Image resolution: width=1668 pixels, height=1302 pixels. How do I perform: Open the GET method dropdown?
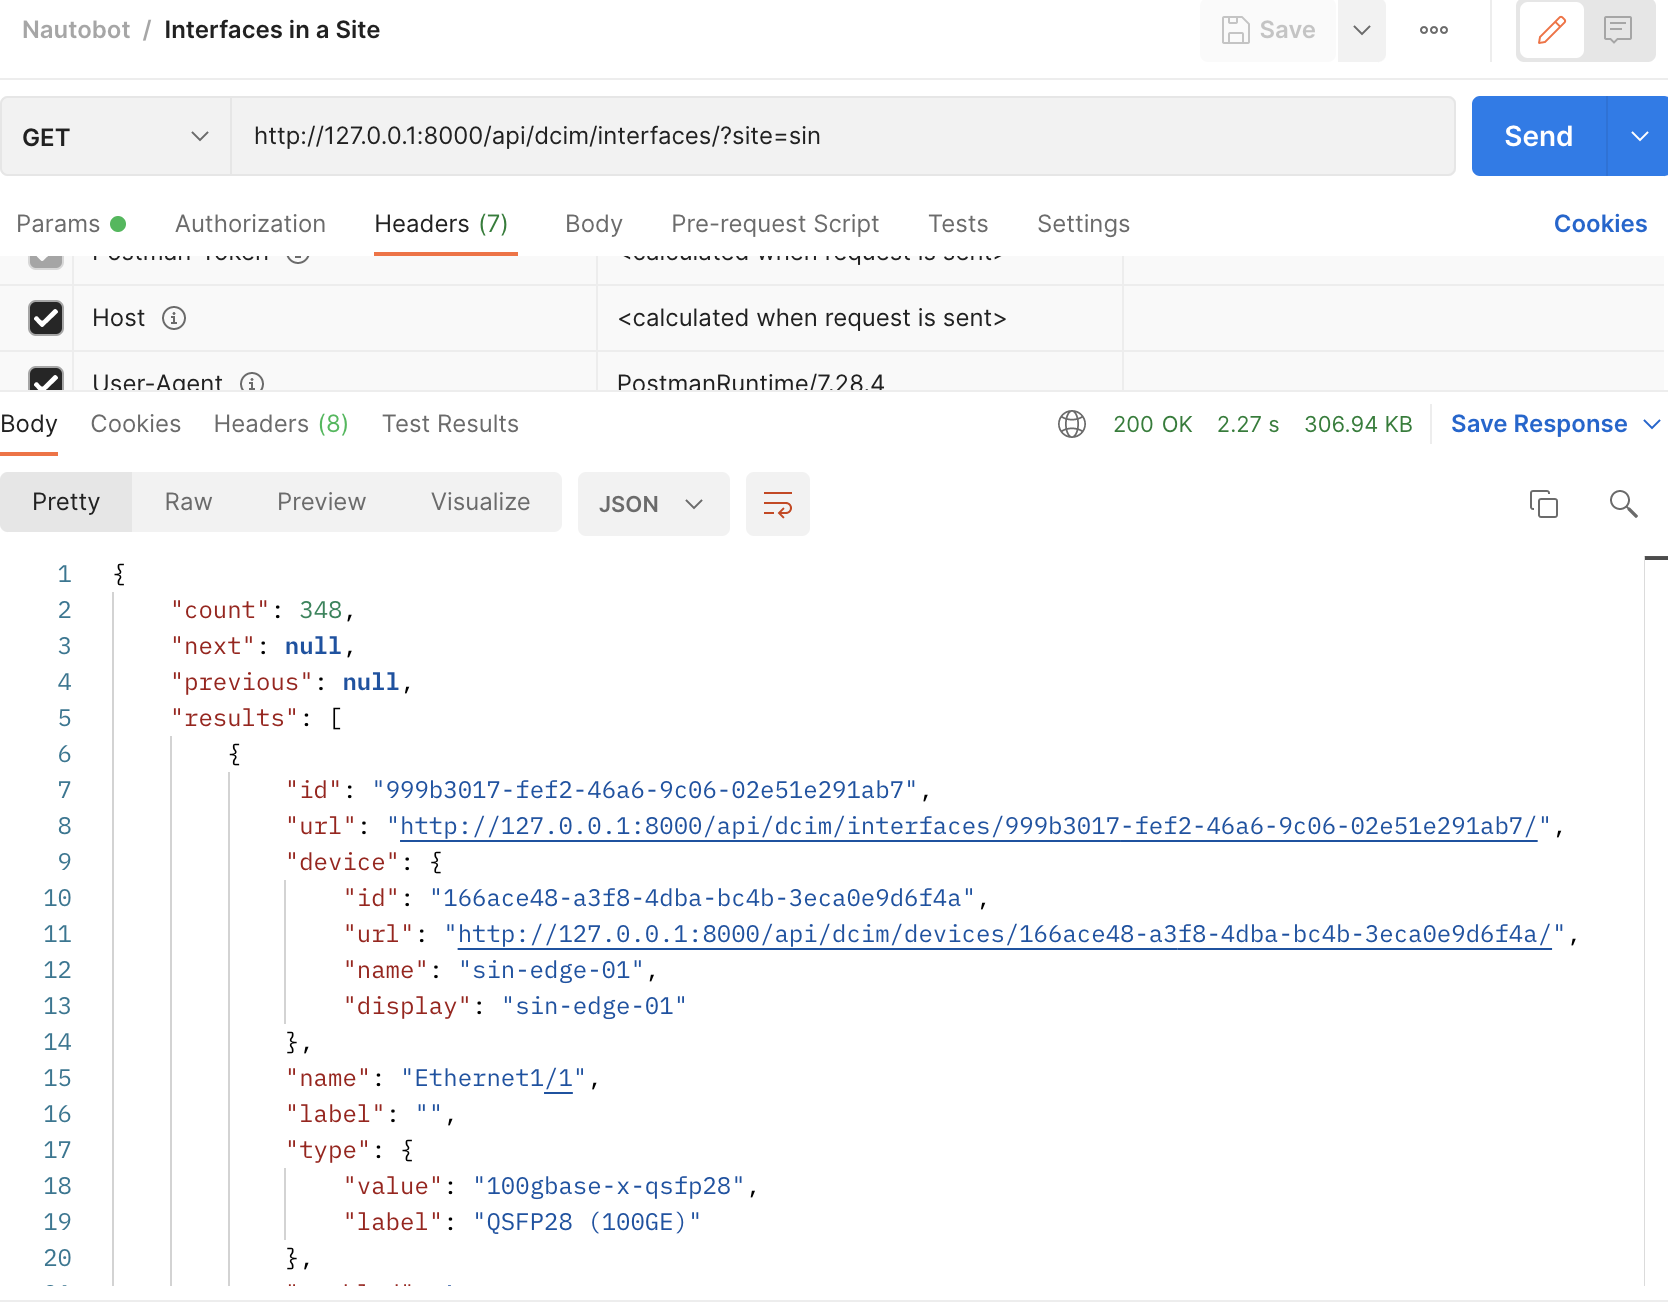(x=115, y=137)
